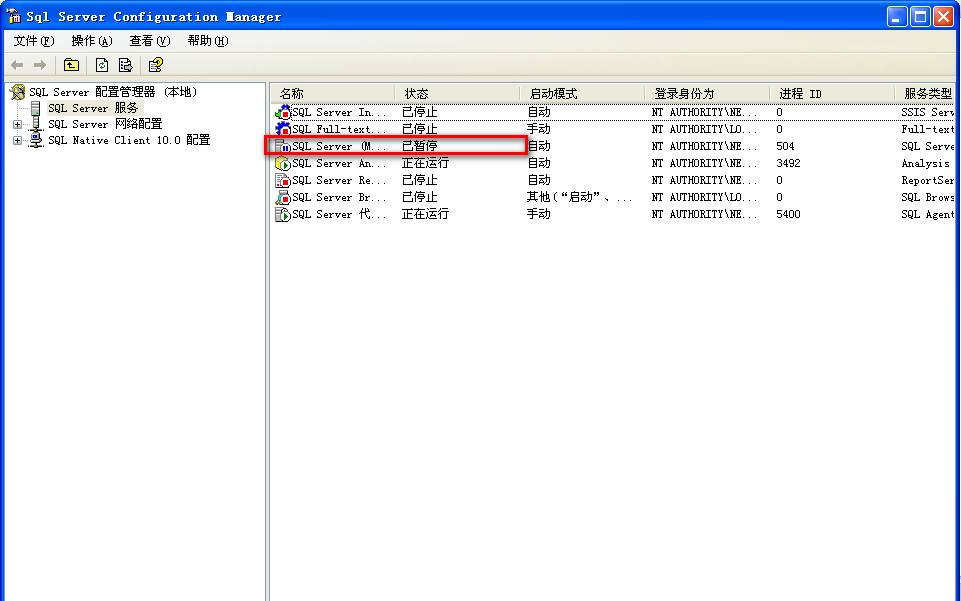The image size is (961, 601).
Task: Click the Back arrow toolbar button
Action: [x=17, y=65]
